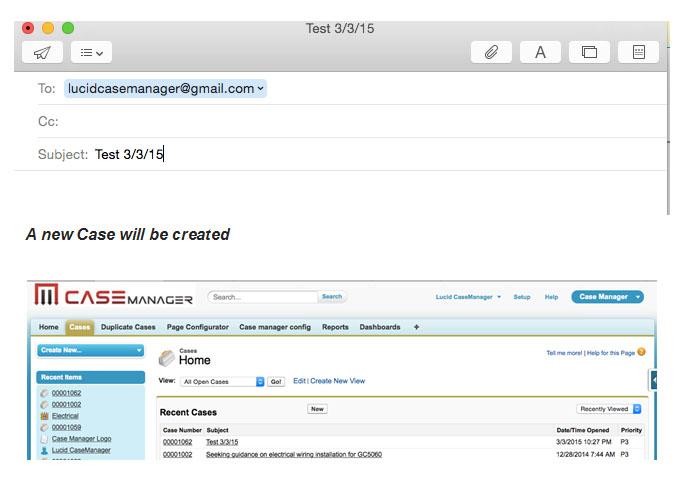694x487 pixels.
Task: Select the Cc field
Action: 352,121
